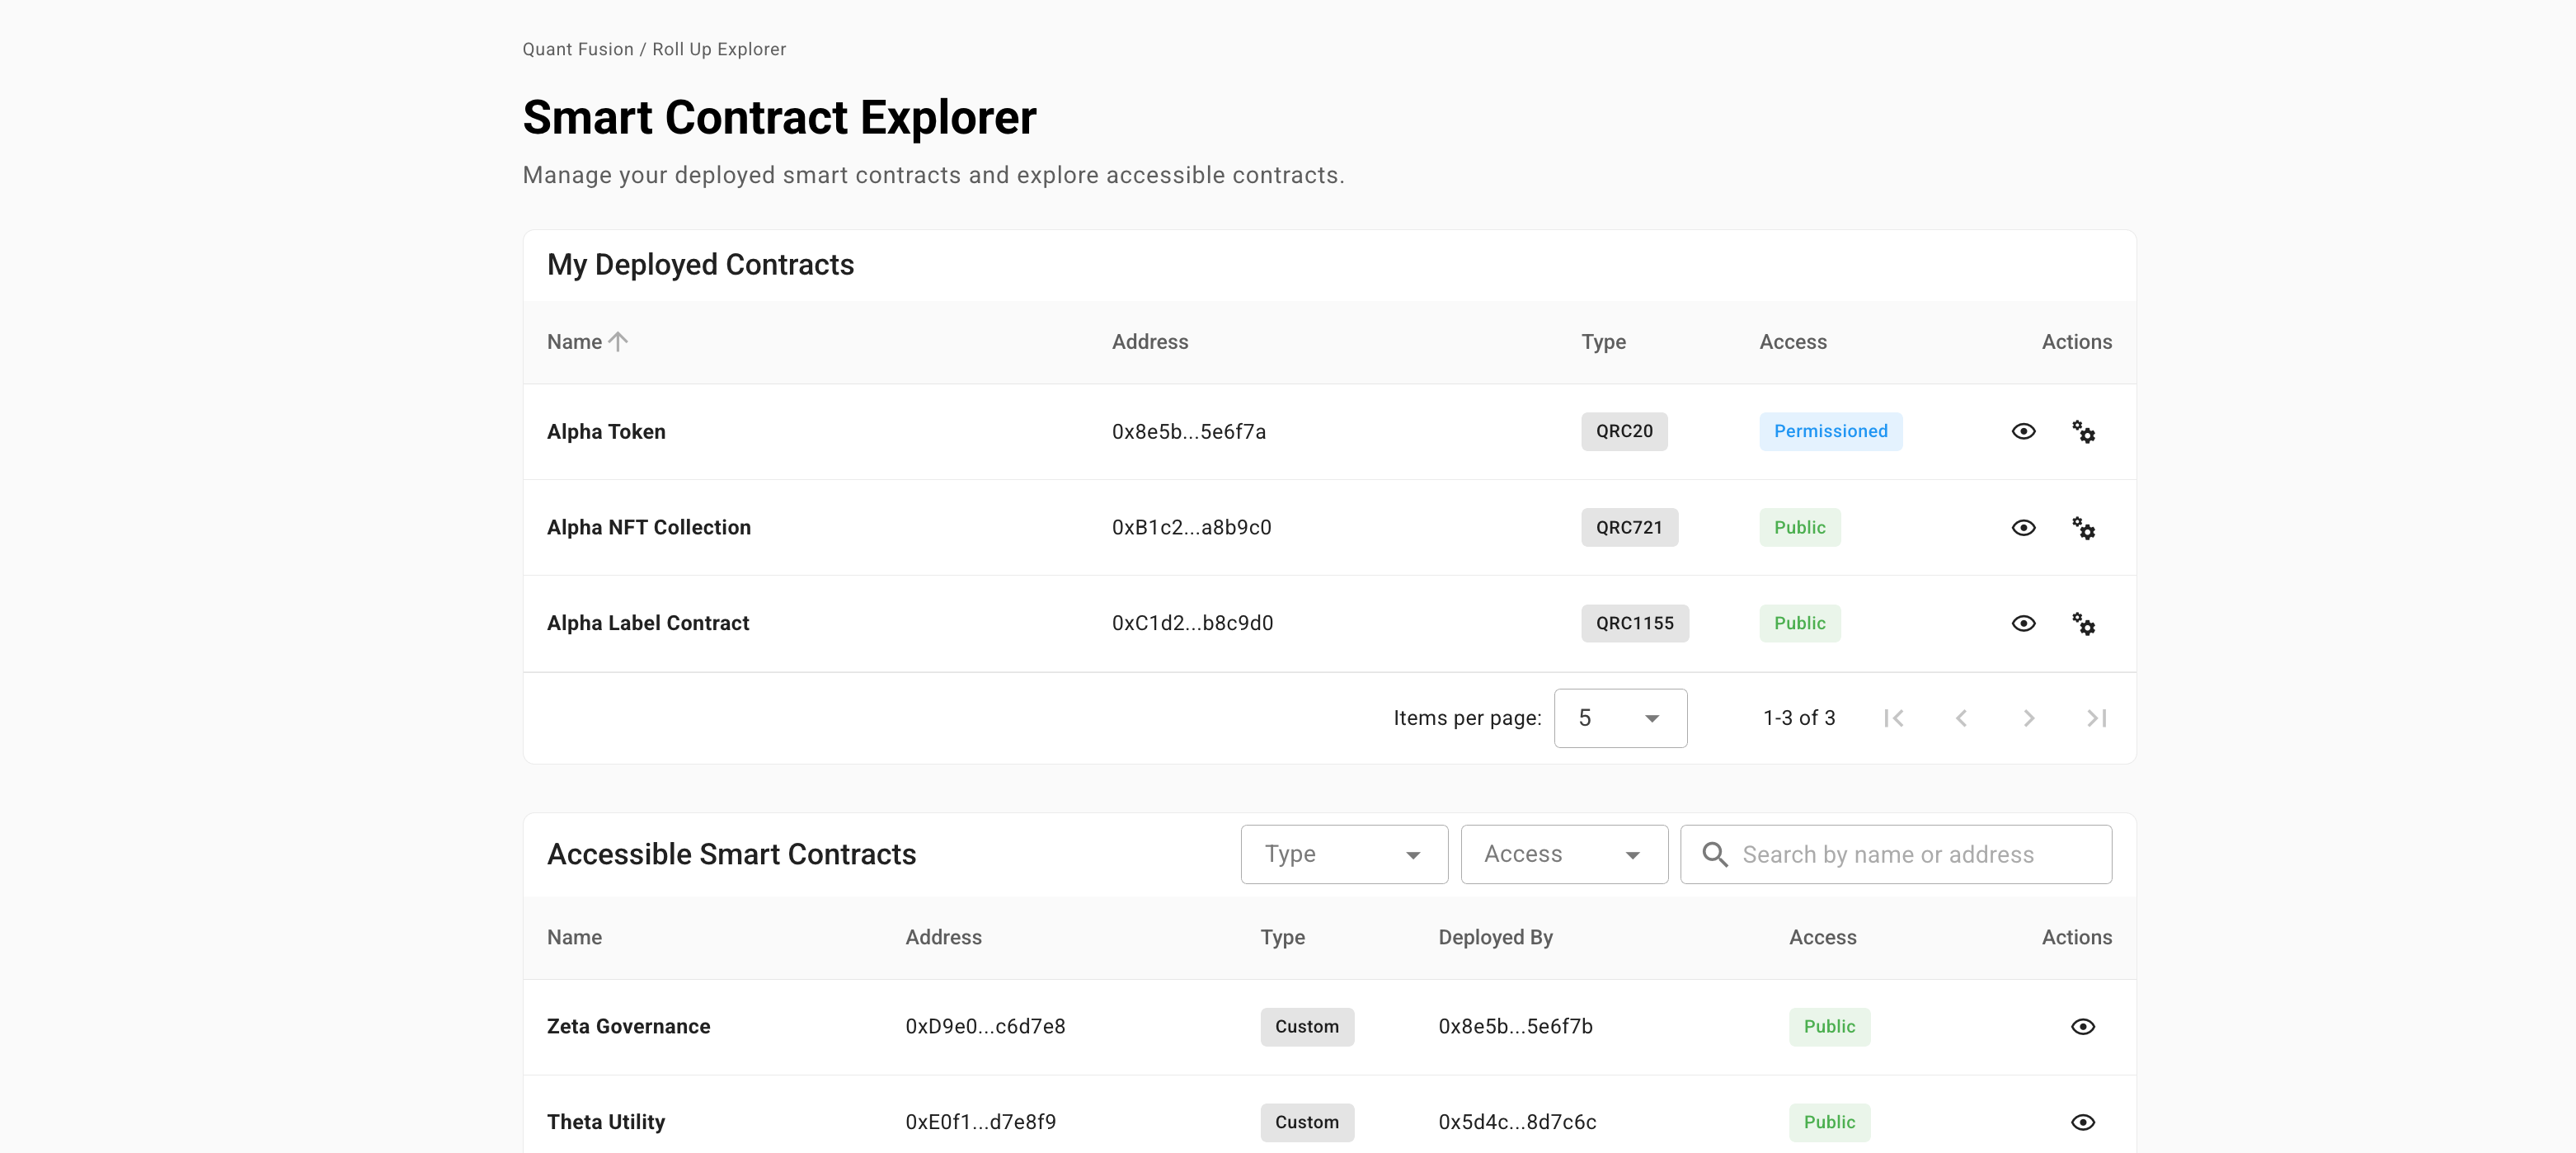Screen dimensions: 2576x1153
Task: Click address 0xD9e0...c6d7e8
Action: 985,1026
